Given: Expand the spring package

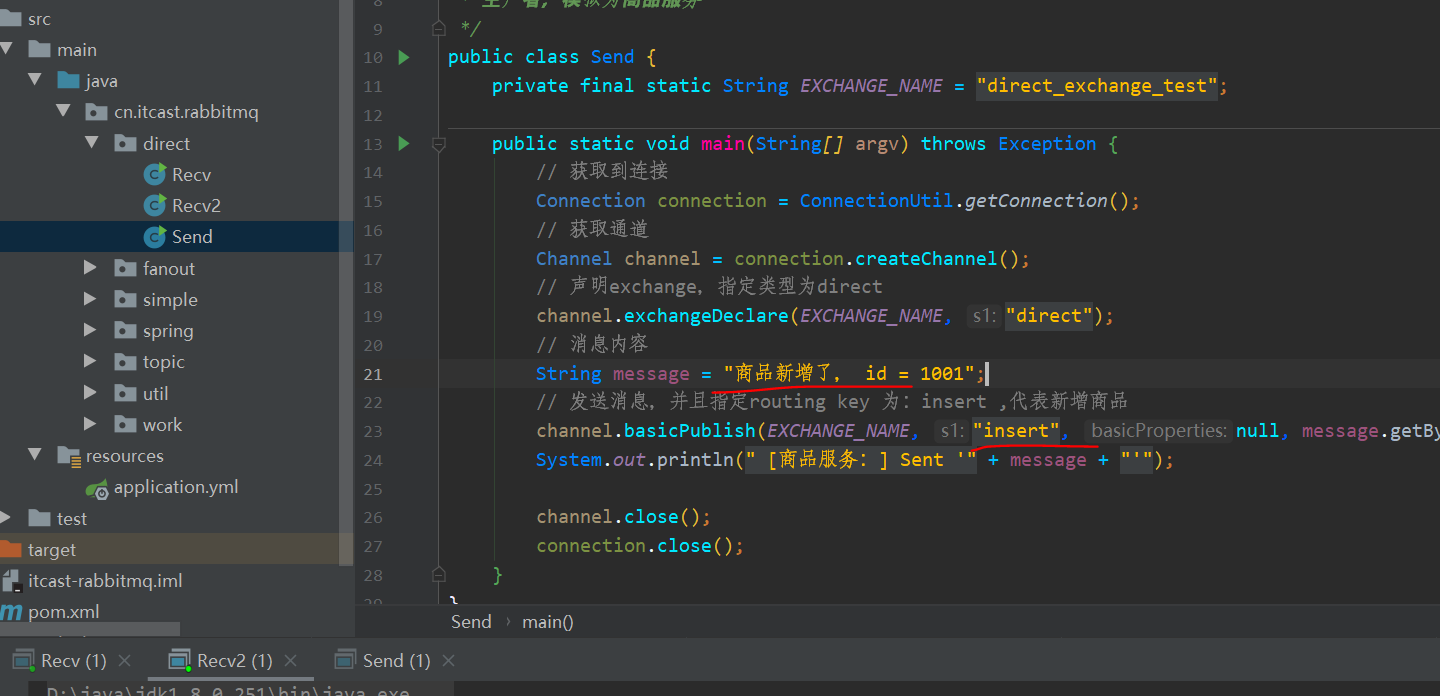Looking at the screenshot, I should 91,330.
